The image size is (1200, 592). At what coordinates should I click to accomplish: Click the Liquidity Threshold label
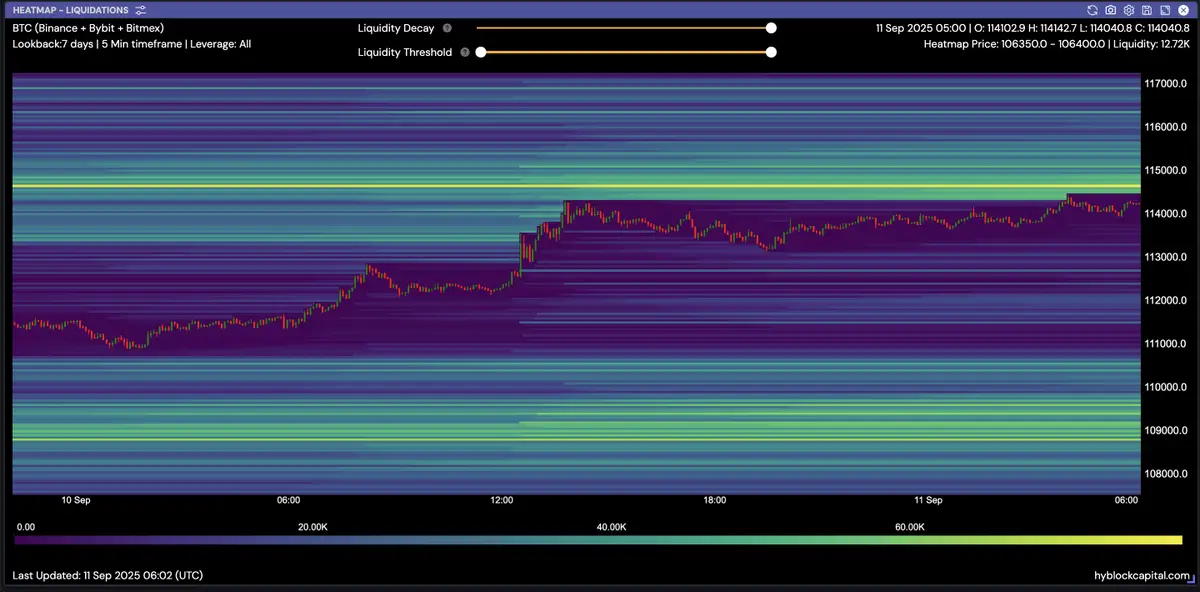pyautogui.click(x=405, y=52)
